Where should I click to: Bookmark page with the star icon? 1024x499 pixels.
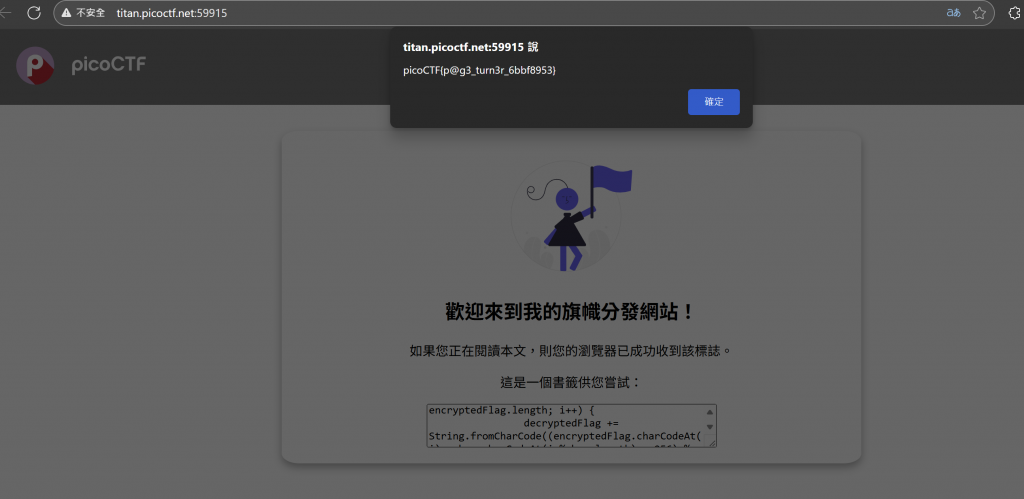979,13
